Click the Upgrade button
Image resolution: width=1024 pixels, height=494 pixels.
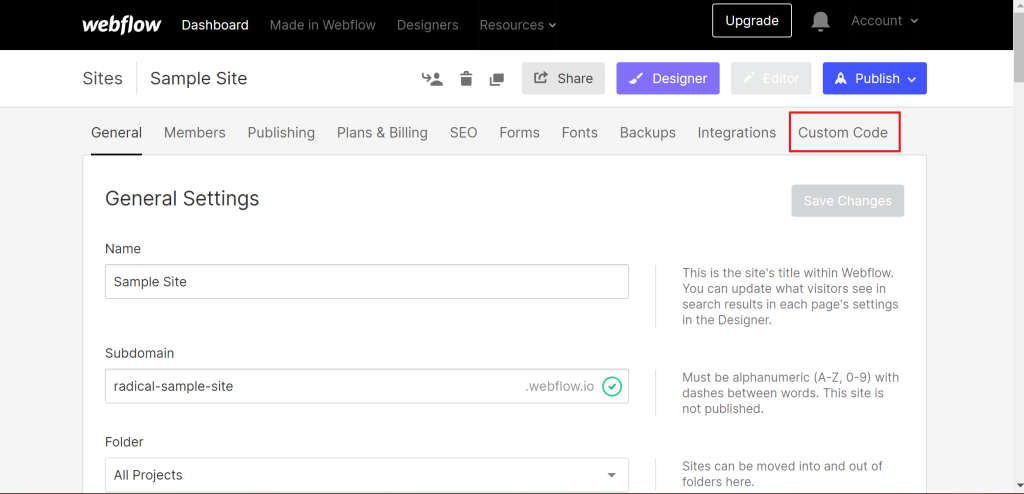click(x=752, y=20)
